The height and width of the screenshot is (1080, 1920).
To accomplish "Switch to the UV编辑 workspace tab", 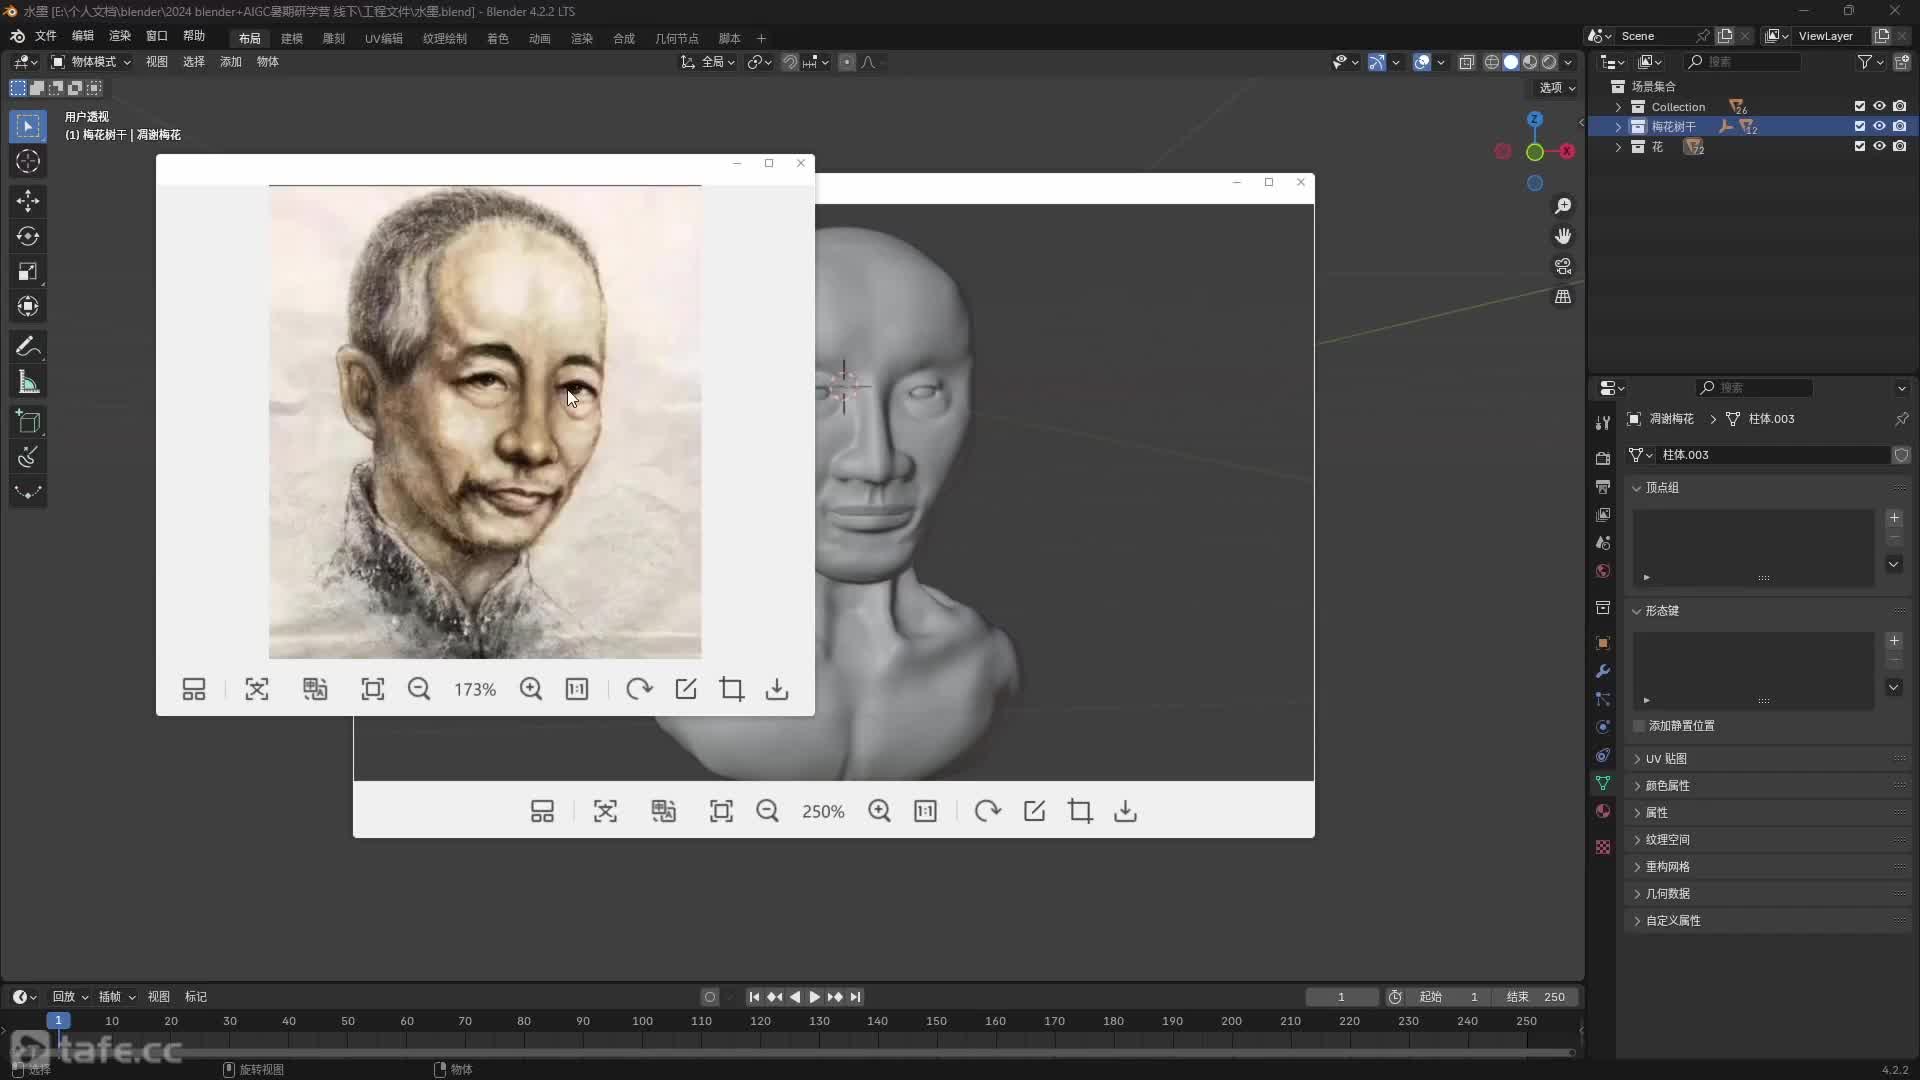I will [384, 38].
